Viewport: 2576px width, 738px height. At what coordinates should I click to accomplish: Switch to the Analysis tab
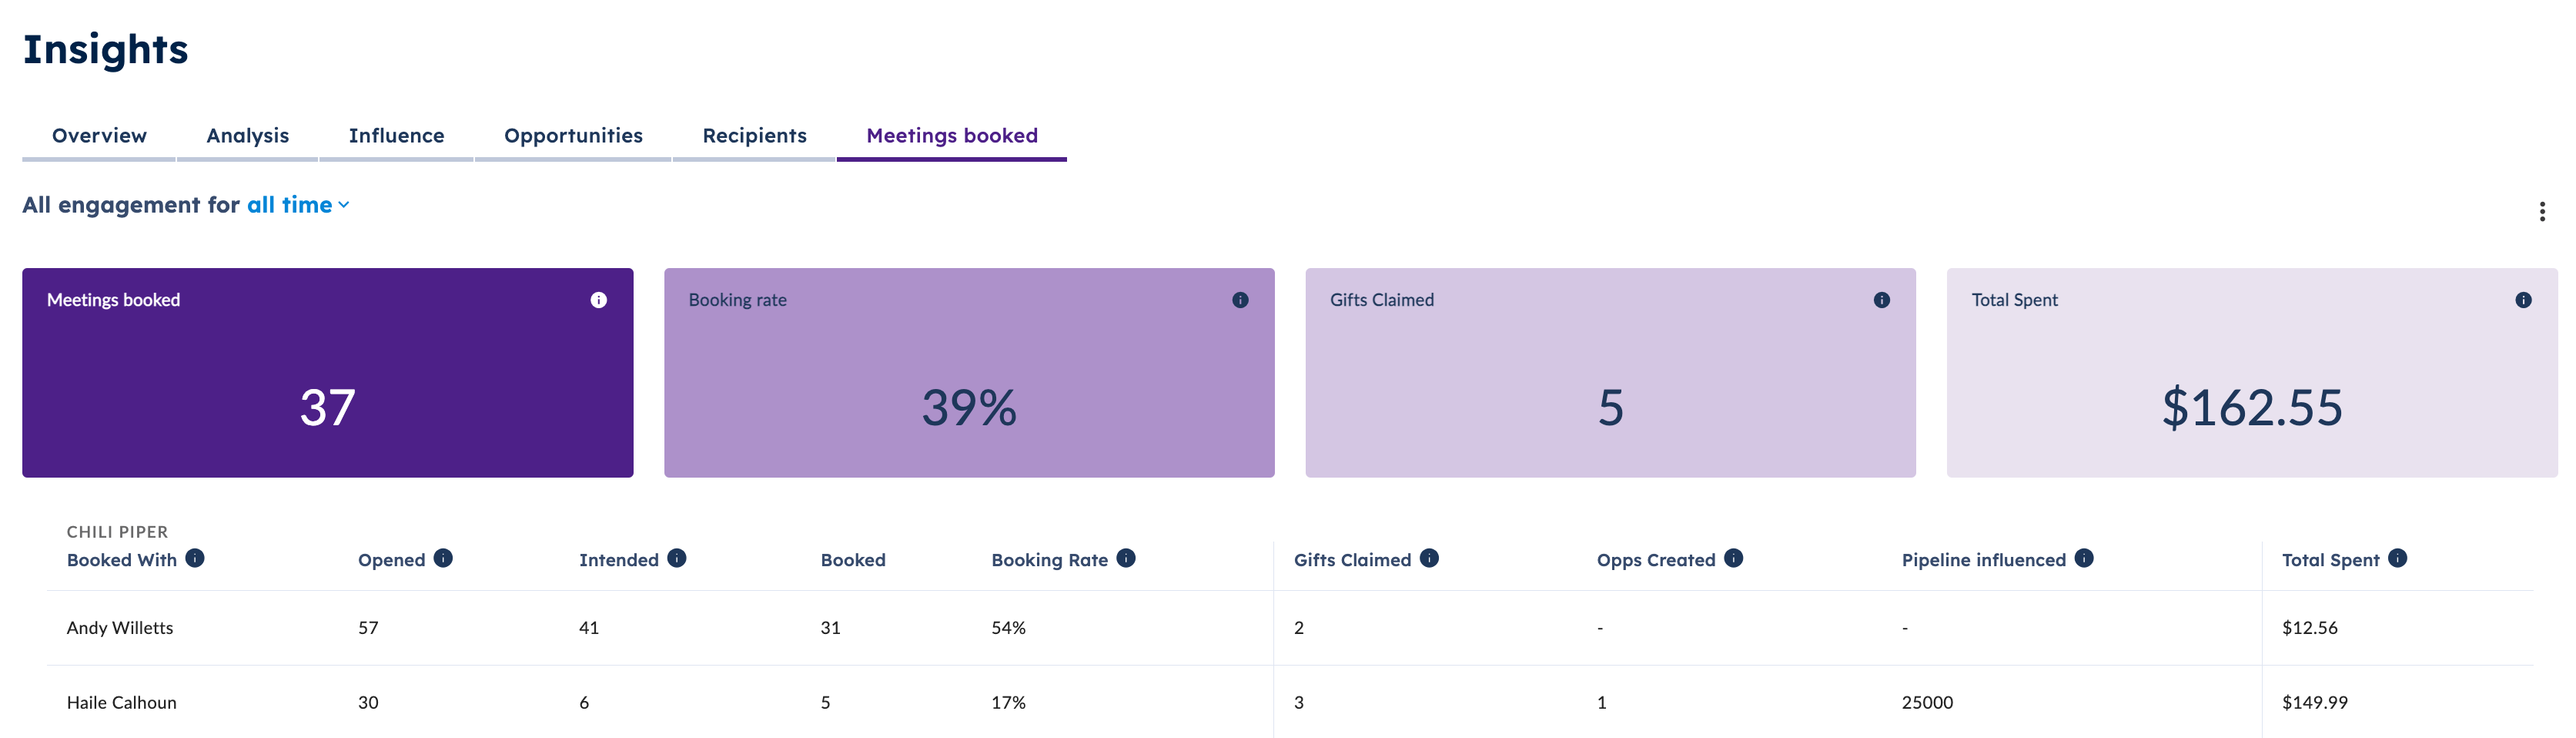[x=247, y=136]
